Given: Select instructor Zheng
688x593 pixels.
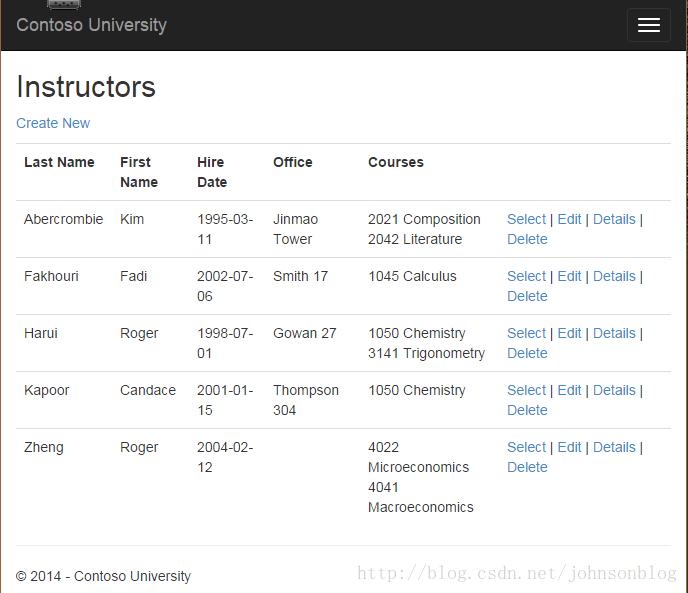Looking at the screenshot, I should coord(526,447).
